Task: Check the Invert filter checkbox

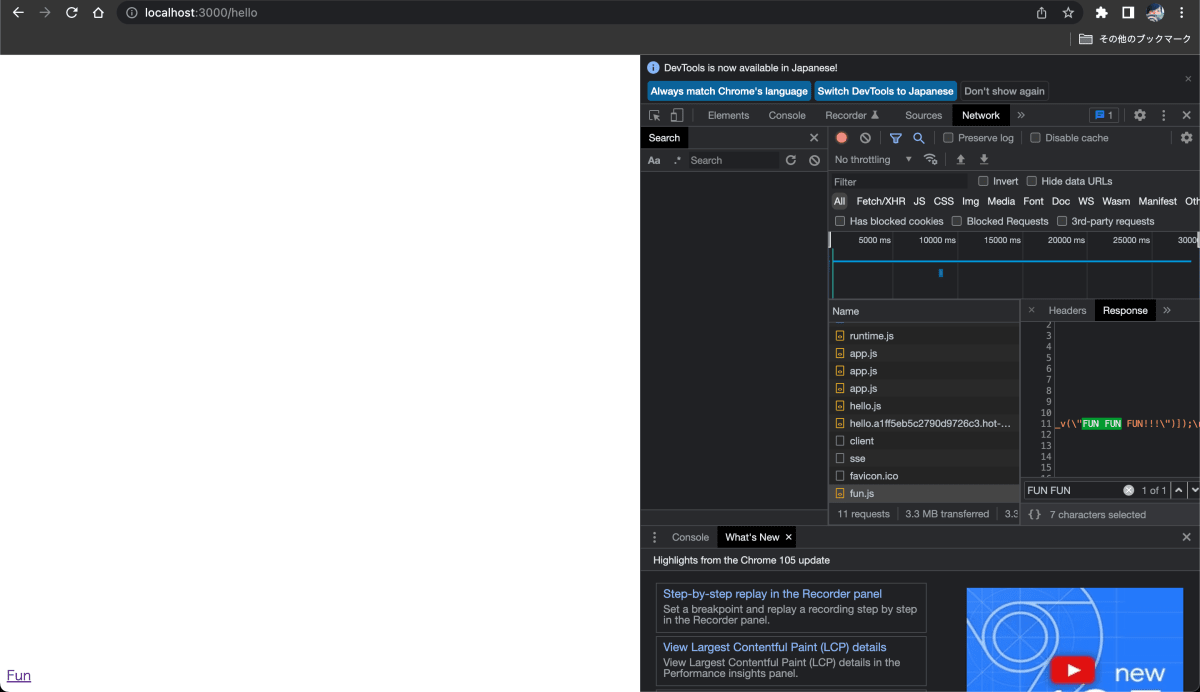Action: click(983, 181)
